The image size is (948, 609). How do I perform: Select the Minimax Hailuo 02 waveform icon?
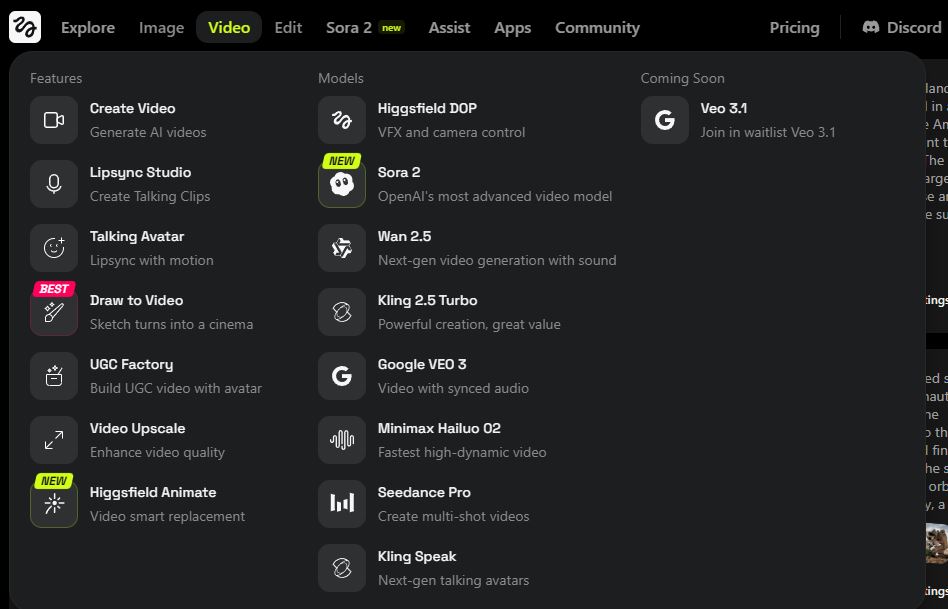pos(342,441)
